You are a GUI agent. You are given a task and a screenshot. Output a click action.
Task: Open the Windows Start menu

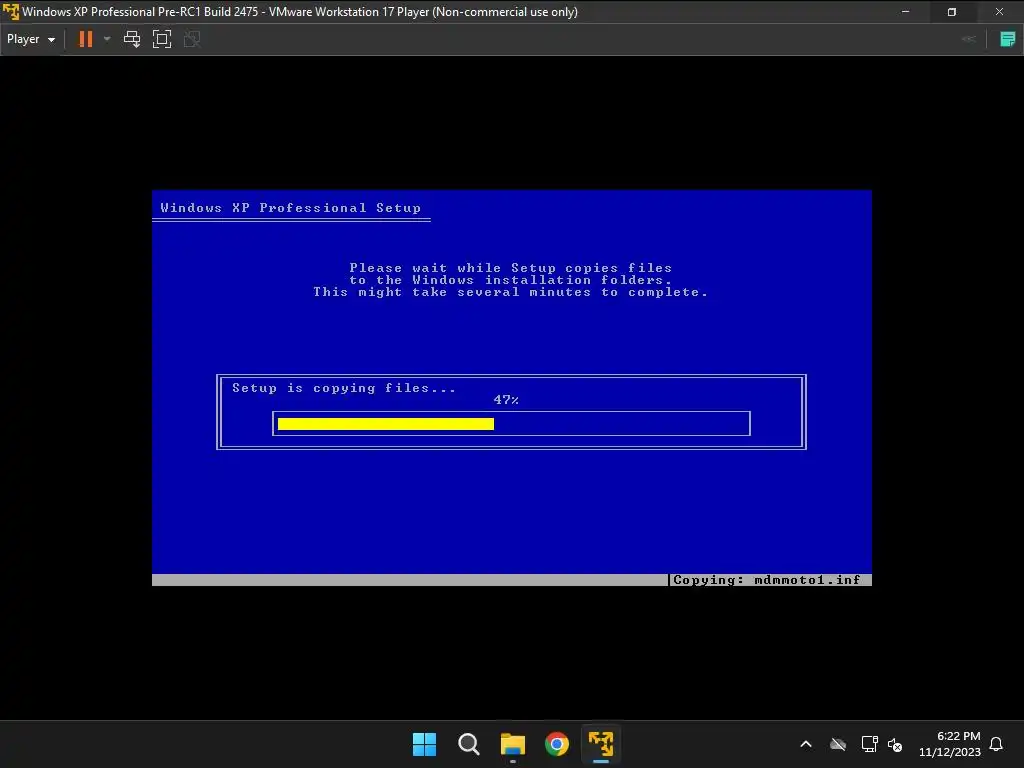pos(424,744)
